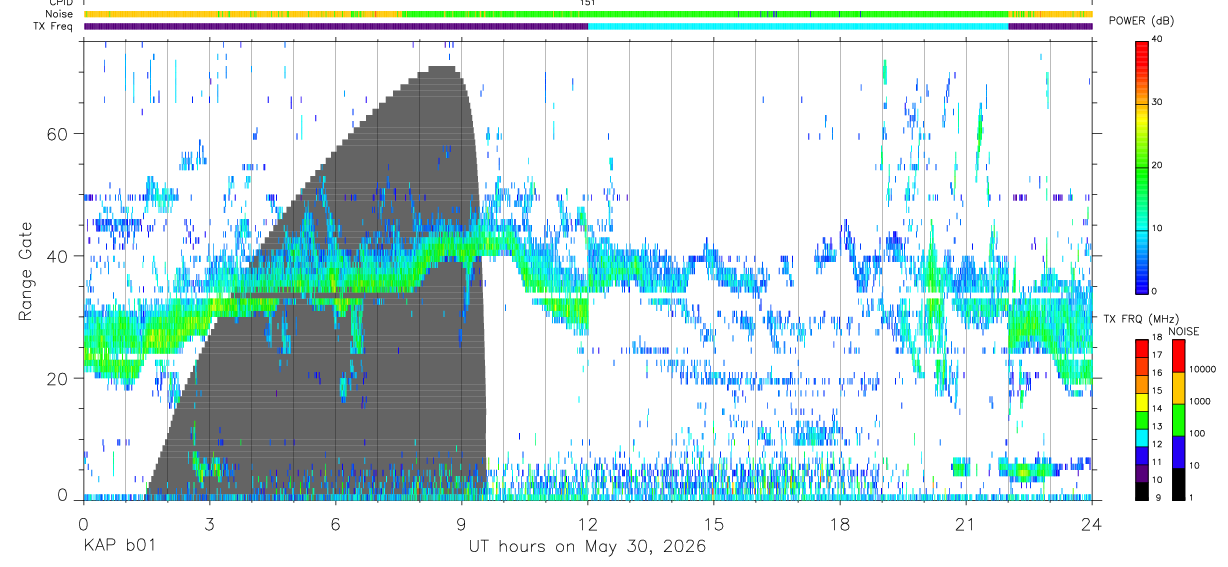1228x567 pixels.
Task: Click the "UT hours on May 30, 2026" axis title
Action: point(587,547)
